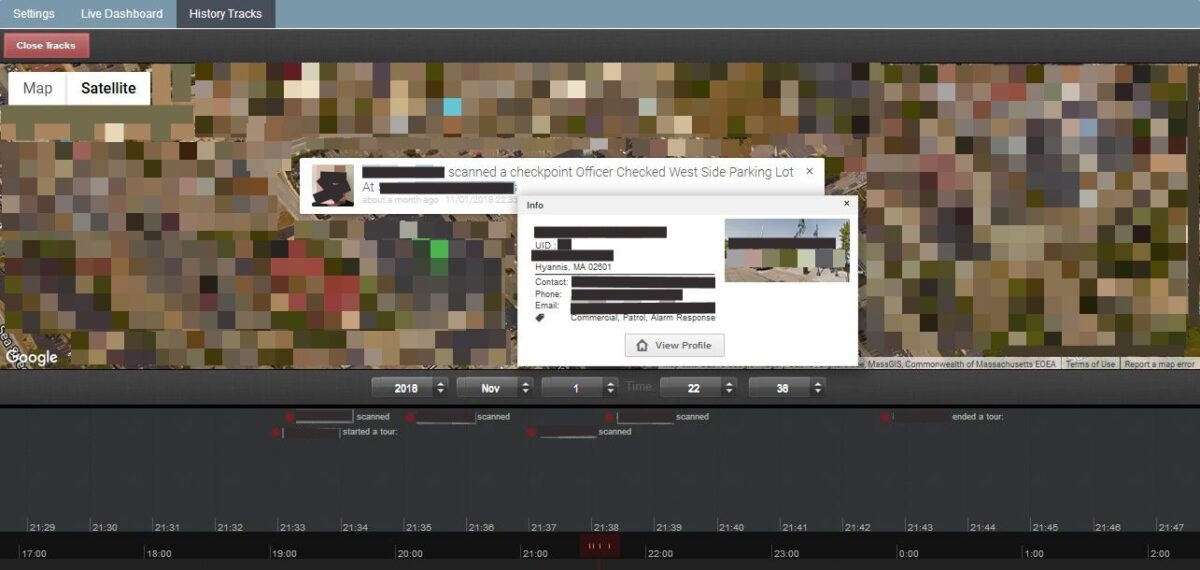Click the red highlighted timeline position marker

click(599, 546)
